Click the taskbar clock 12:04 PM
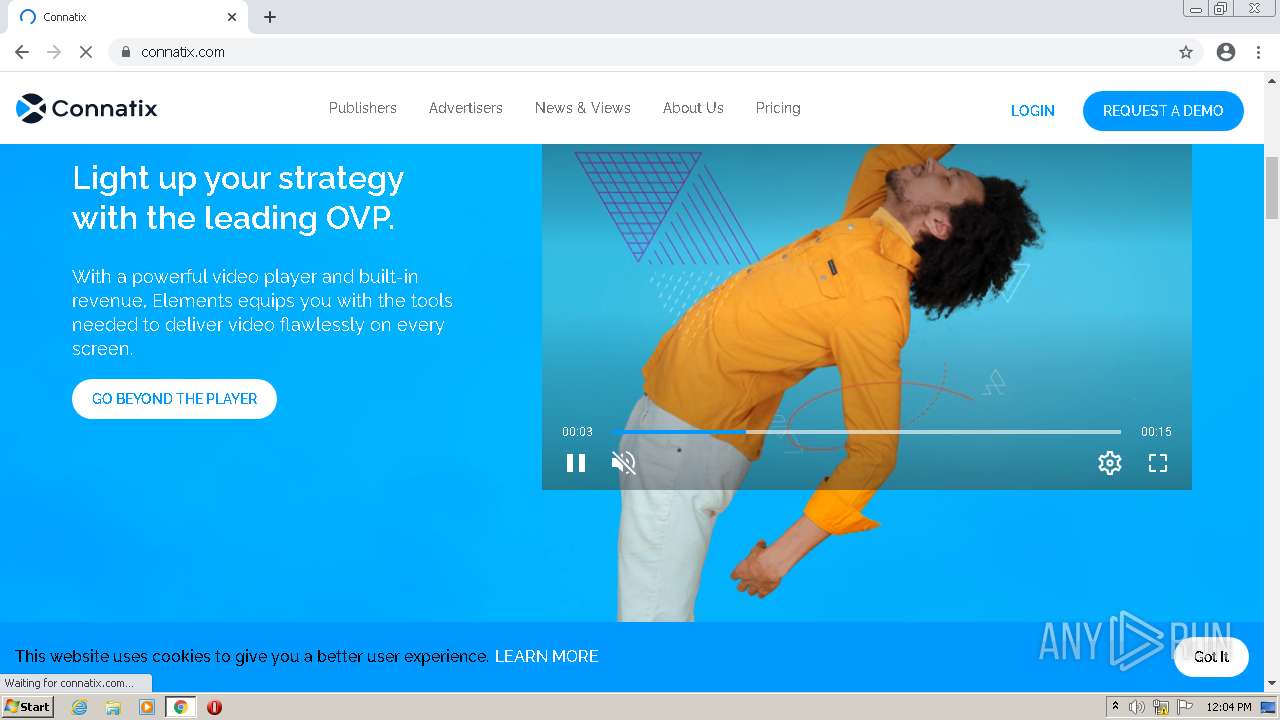This screenshot has width=1280, height=720. click(1229, 707)
